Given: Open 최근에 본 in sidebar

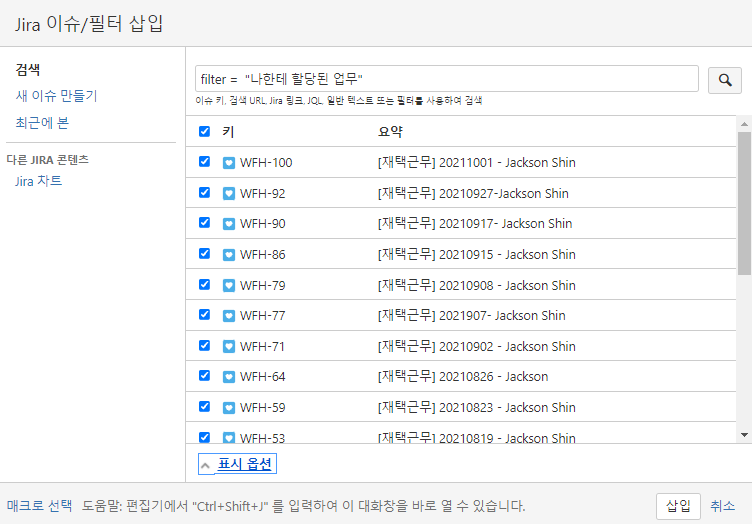Looking at the screenshot, I should (42, 123).
